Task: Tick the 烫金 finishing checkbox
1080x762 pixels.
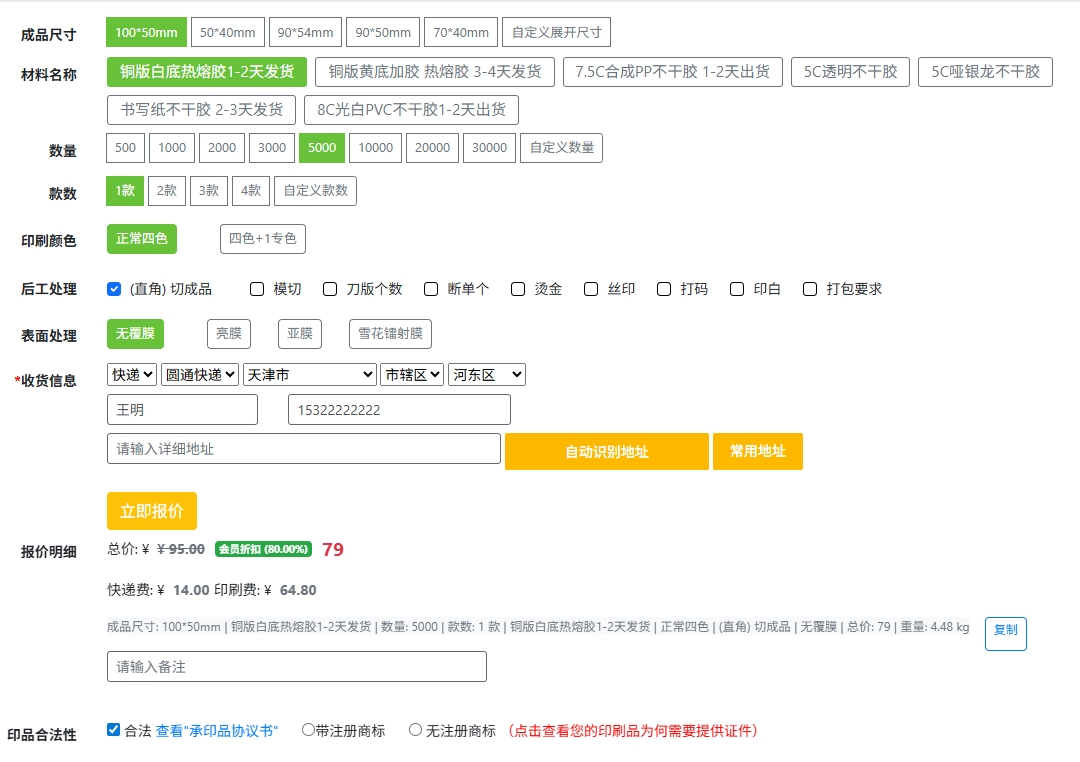Action: click(518, 289)
